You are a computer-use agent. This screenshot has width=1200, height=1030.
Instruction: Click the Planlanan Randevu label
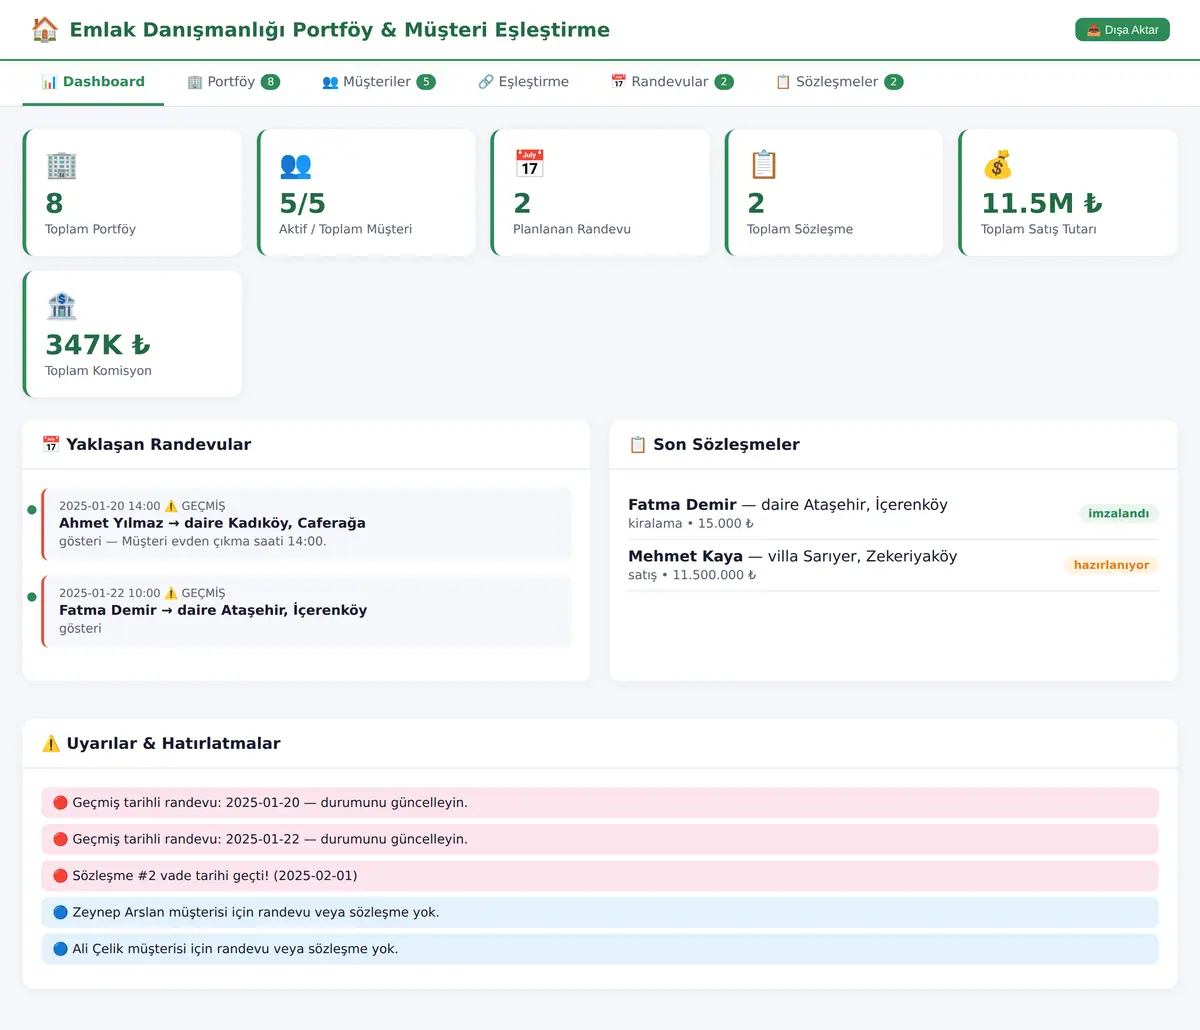[572, 229]
